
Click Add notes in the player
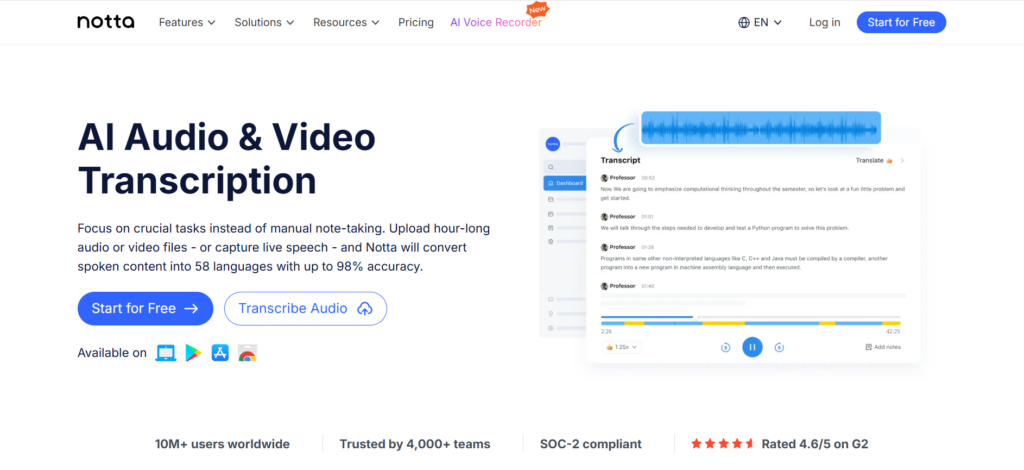tap(883, 347)
